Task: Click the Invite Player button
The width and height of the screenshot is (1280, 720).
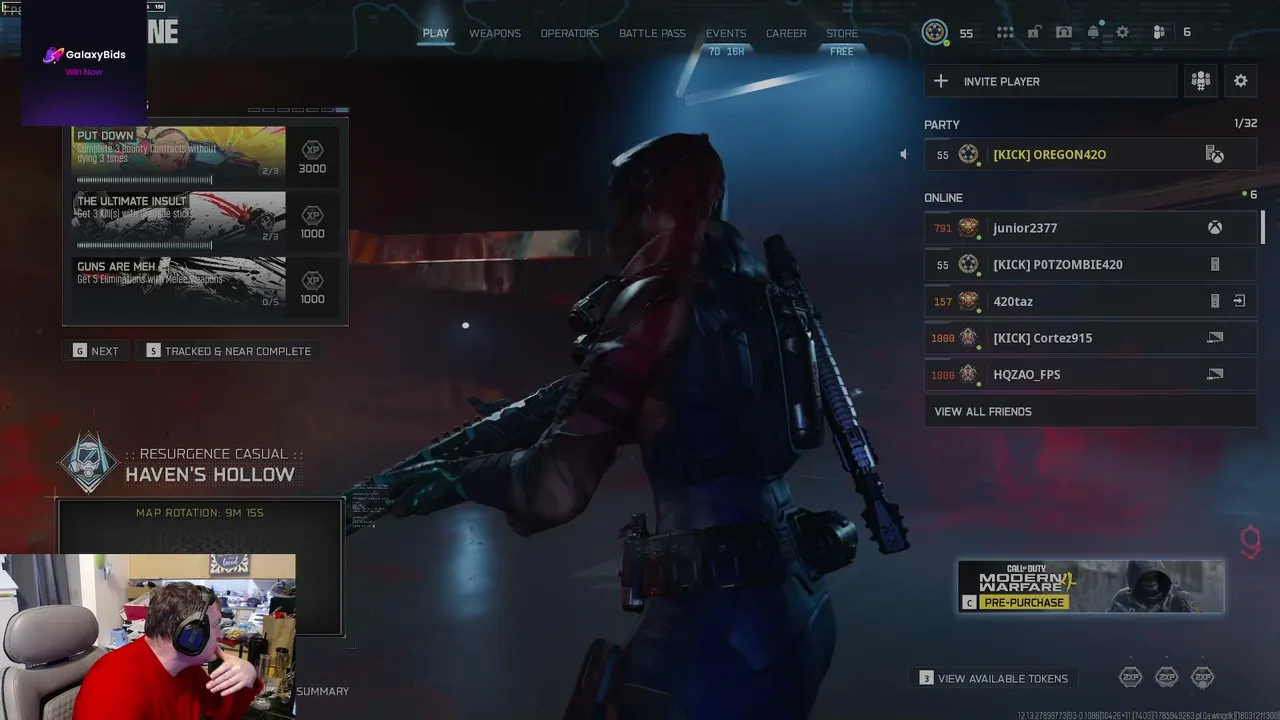Action: tap(1051, 81)
